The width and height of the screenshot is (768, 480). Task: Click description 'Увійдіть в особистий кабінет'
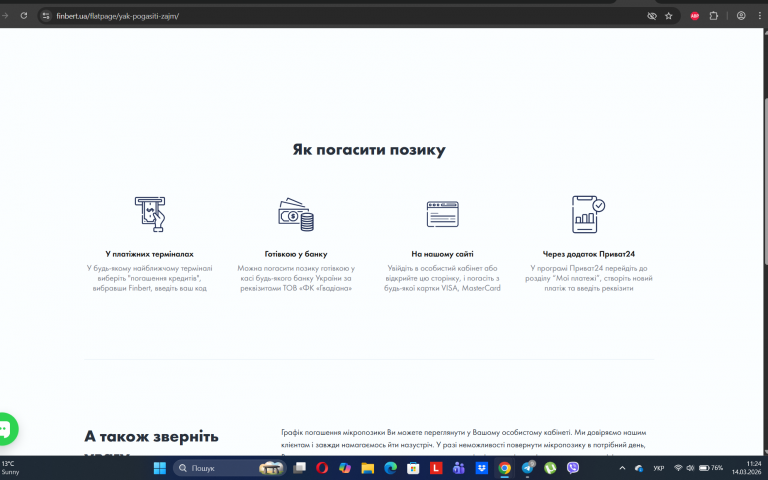click(442, 278)
